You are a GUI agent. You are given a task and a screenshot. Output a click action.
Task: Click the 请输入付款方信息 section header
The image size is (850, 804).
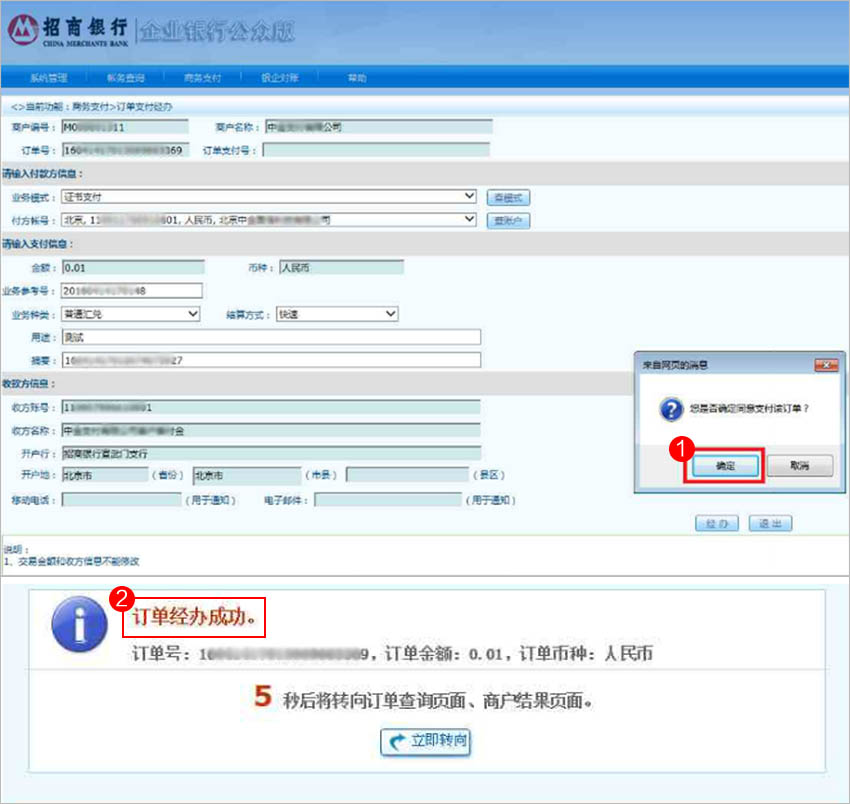pos(43,173)
